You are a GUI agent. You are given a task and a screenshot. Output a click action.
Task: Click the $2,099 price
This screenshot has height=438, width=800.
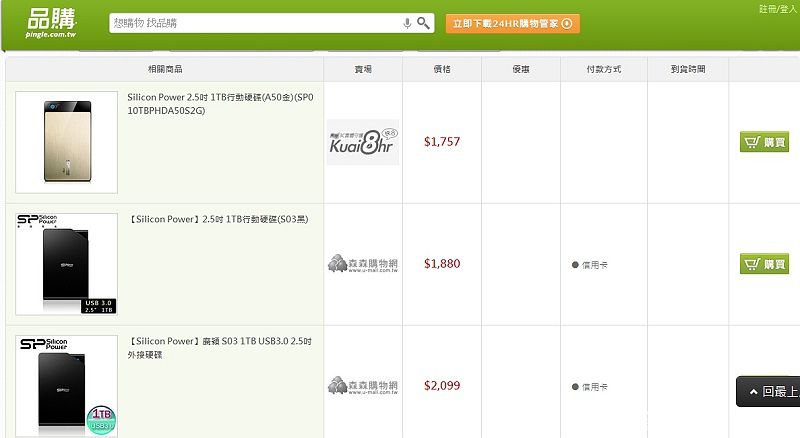click(442, 385)
